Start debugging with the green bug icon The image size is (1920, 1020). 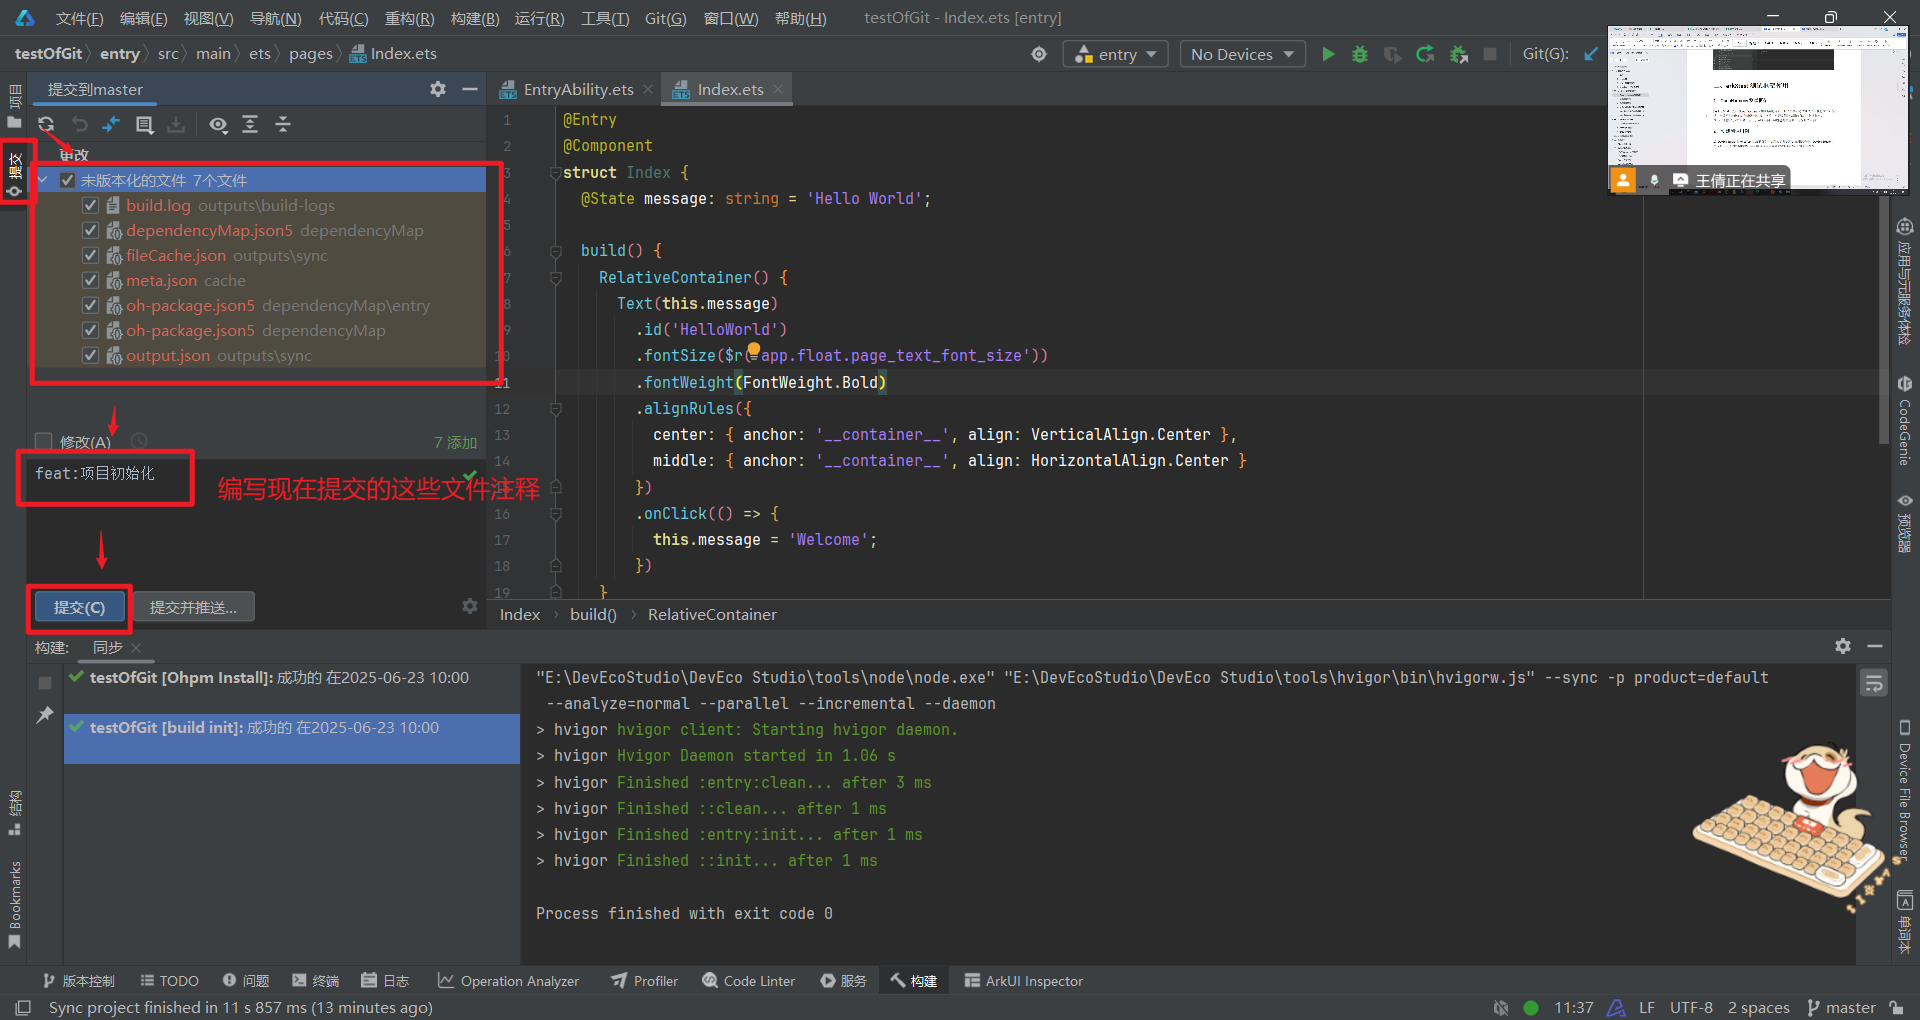click(x=1360, y=54)
